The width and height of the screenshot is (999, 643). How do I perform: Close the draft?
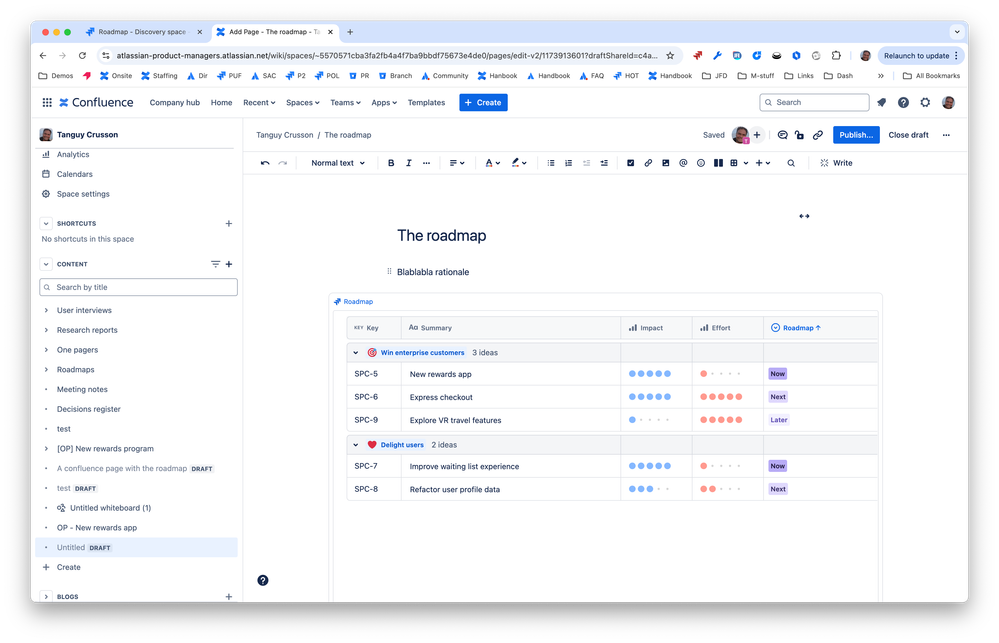909,135
